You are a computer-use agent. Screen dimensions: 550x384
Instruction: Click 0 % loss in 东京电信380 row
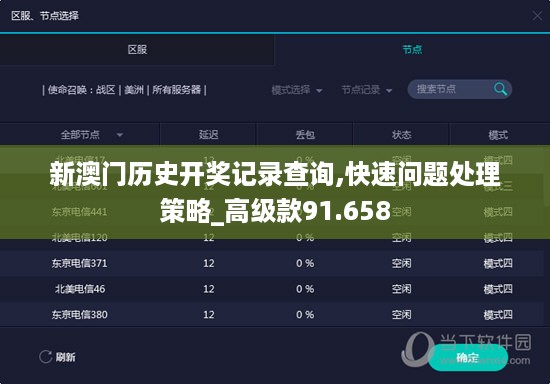coord(305,315)
